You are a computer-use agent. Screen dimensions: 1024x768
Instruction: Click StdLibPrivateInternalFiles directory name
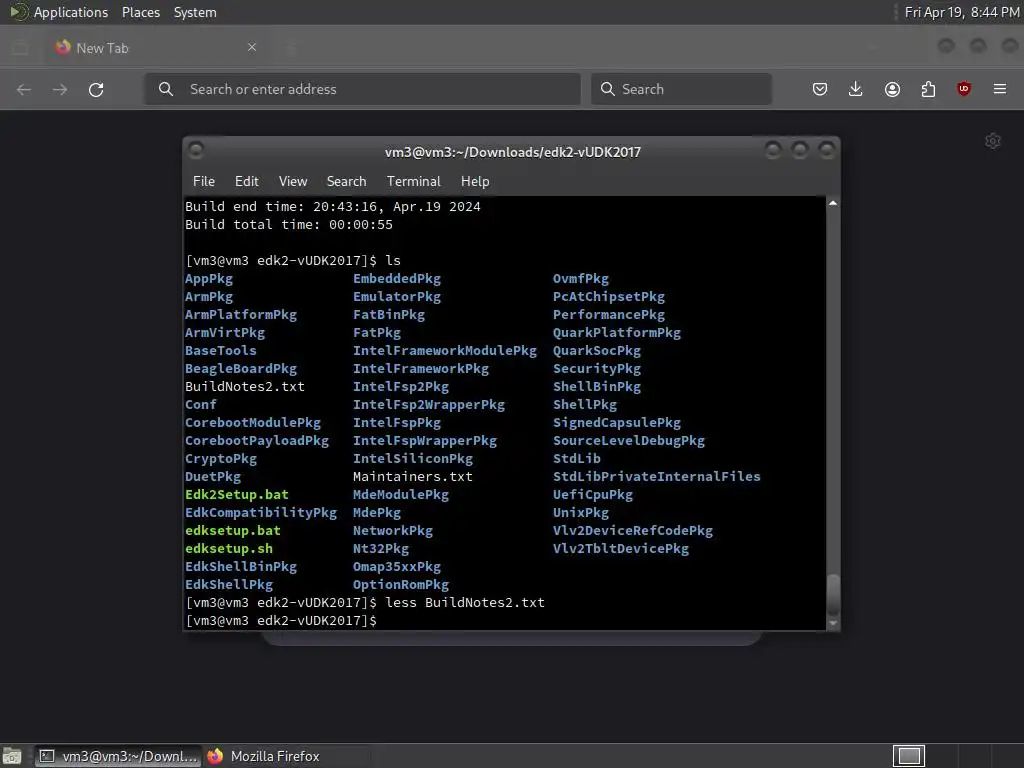656,477
